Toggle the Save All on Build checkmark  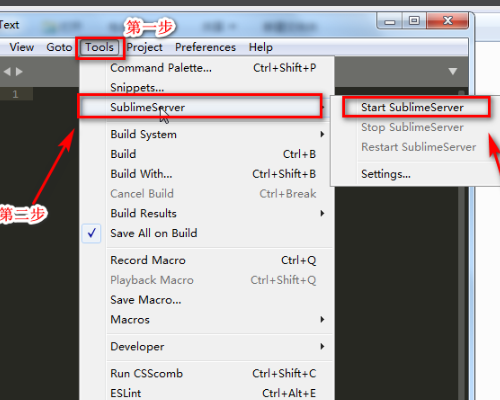[x=92, y=233]
